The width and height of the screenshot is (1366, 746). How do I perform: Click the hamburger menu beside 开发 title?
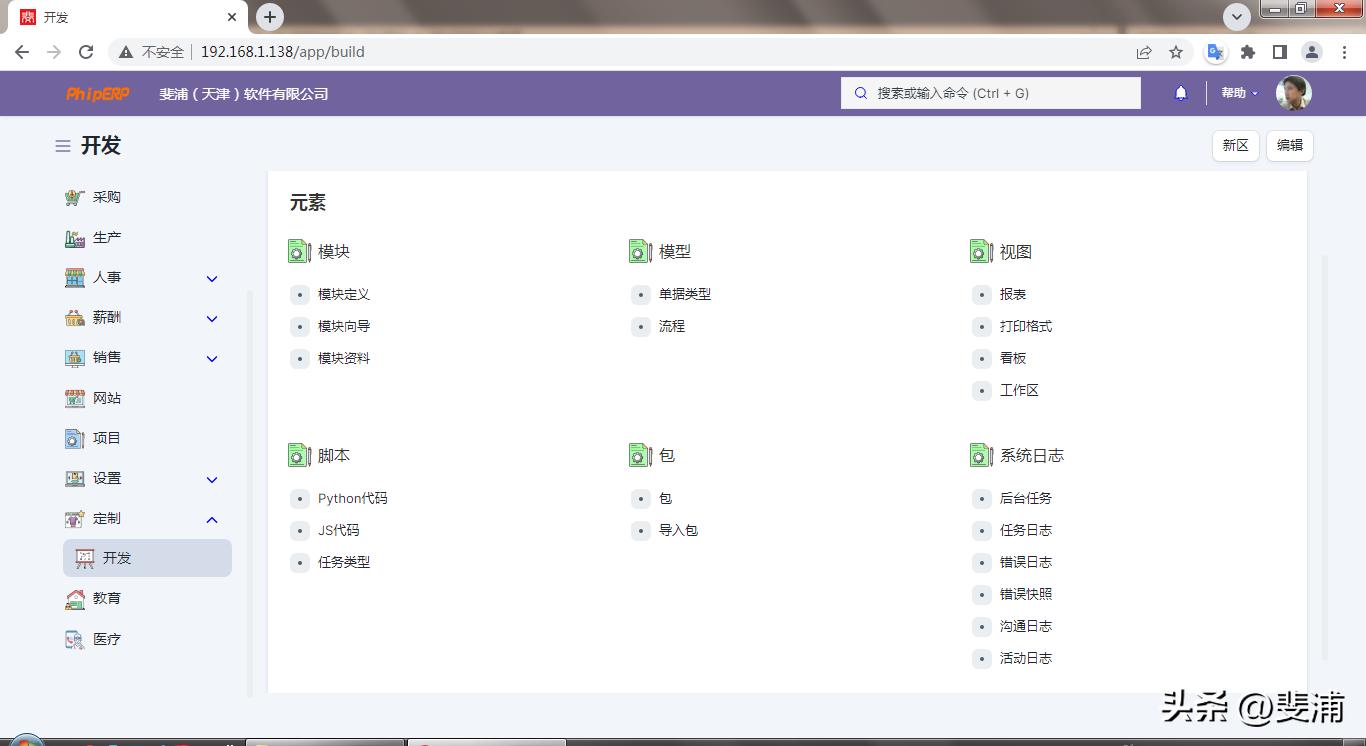pos(61,145)
